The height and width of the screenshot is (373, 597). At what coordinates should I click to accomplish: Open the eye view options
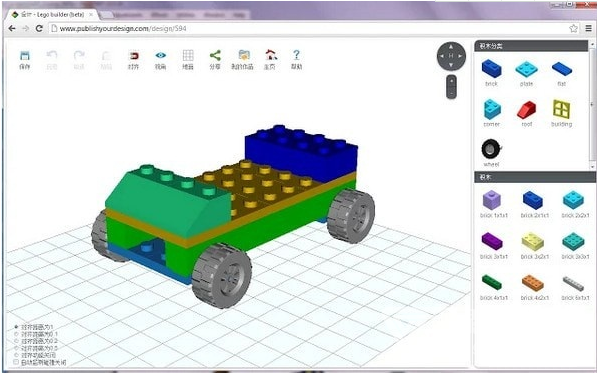click(161, 60)
